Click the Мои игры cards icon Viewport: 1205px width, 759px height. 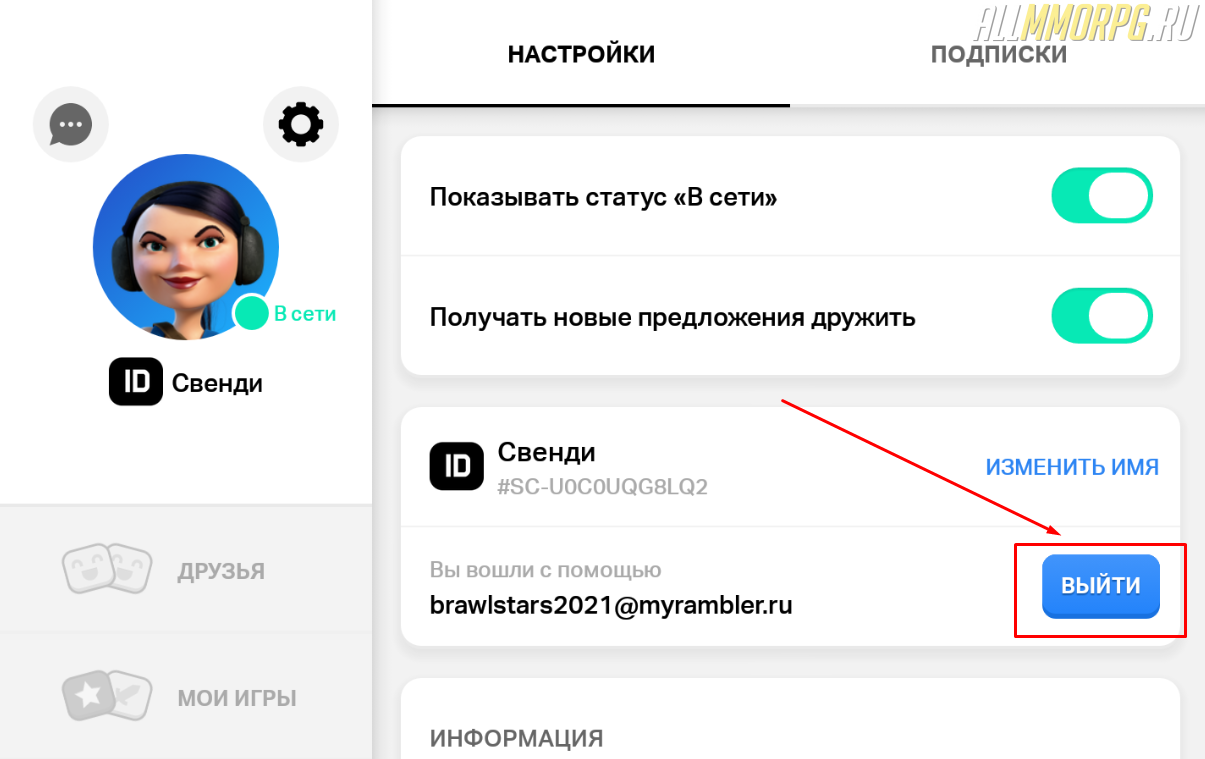107,697
